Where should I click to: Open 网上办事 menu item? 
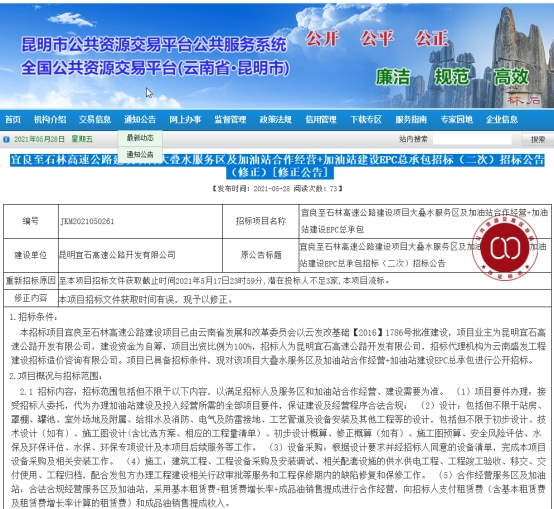(185, 119)
